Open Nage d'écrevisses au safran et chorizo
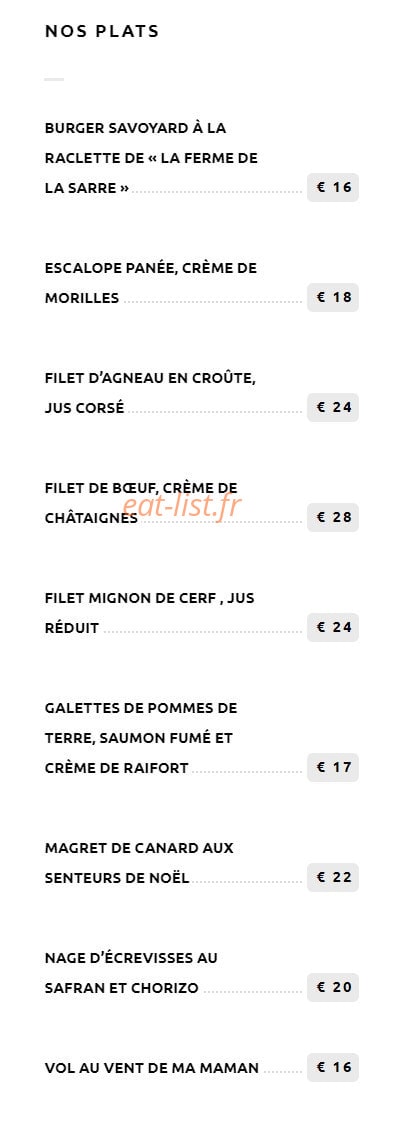 click(x=131, y=974)
